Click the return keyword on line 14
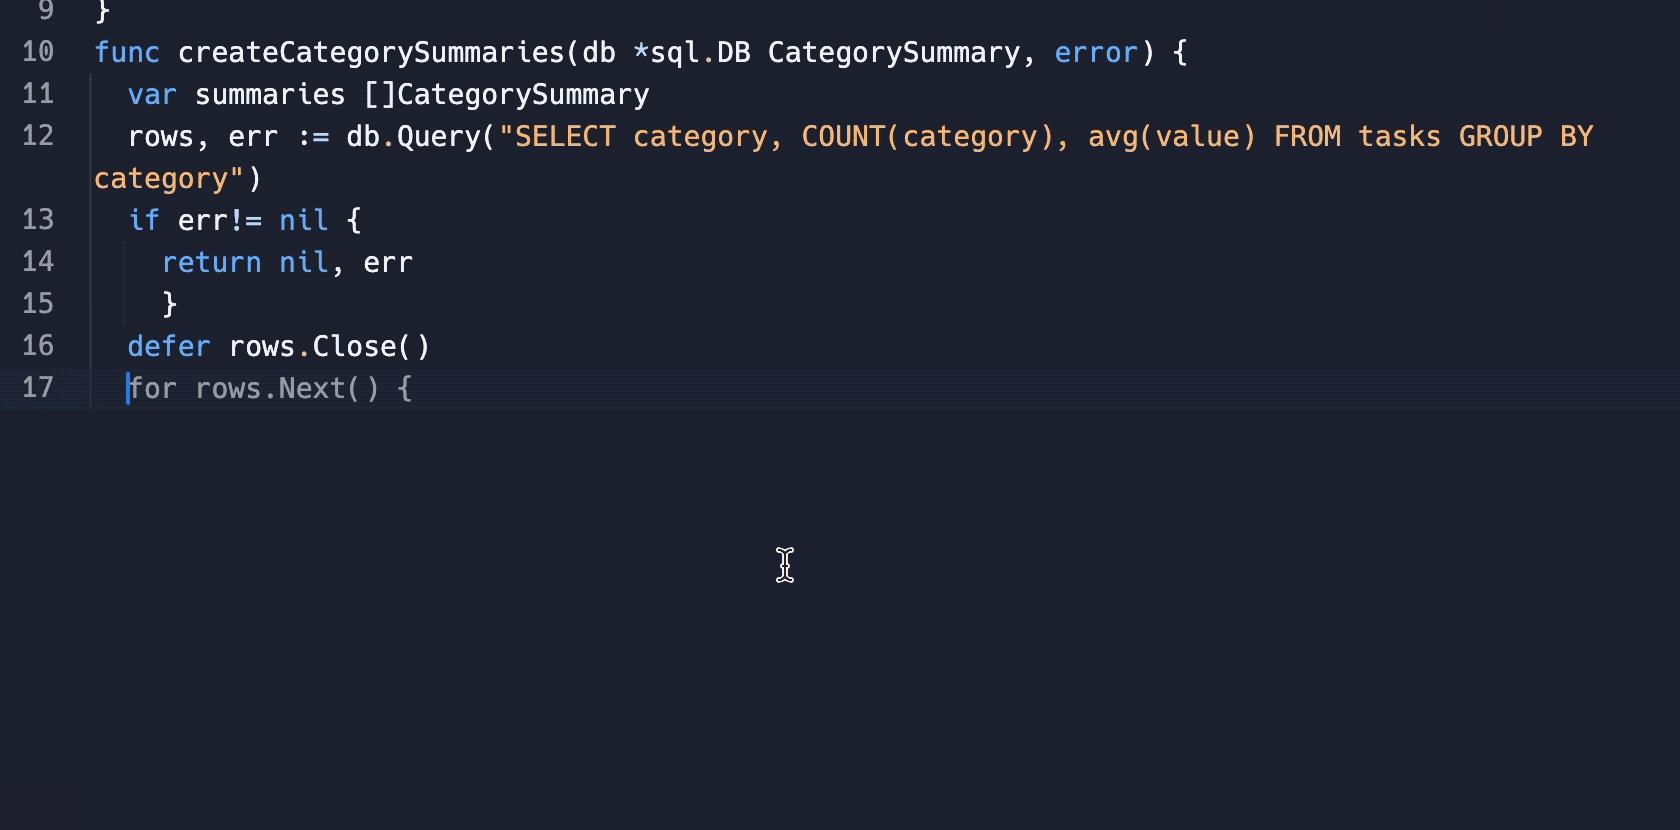This screenshot has width=1680, height=830. (x=211, y=262)
